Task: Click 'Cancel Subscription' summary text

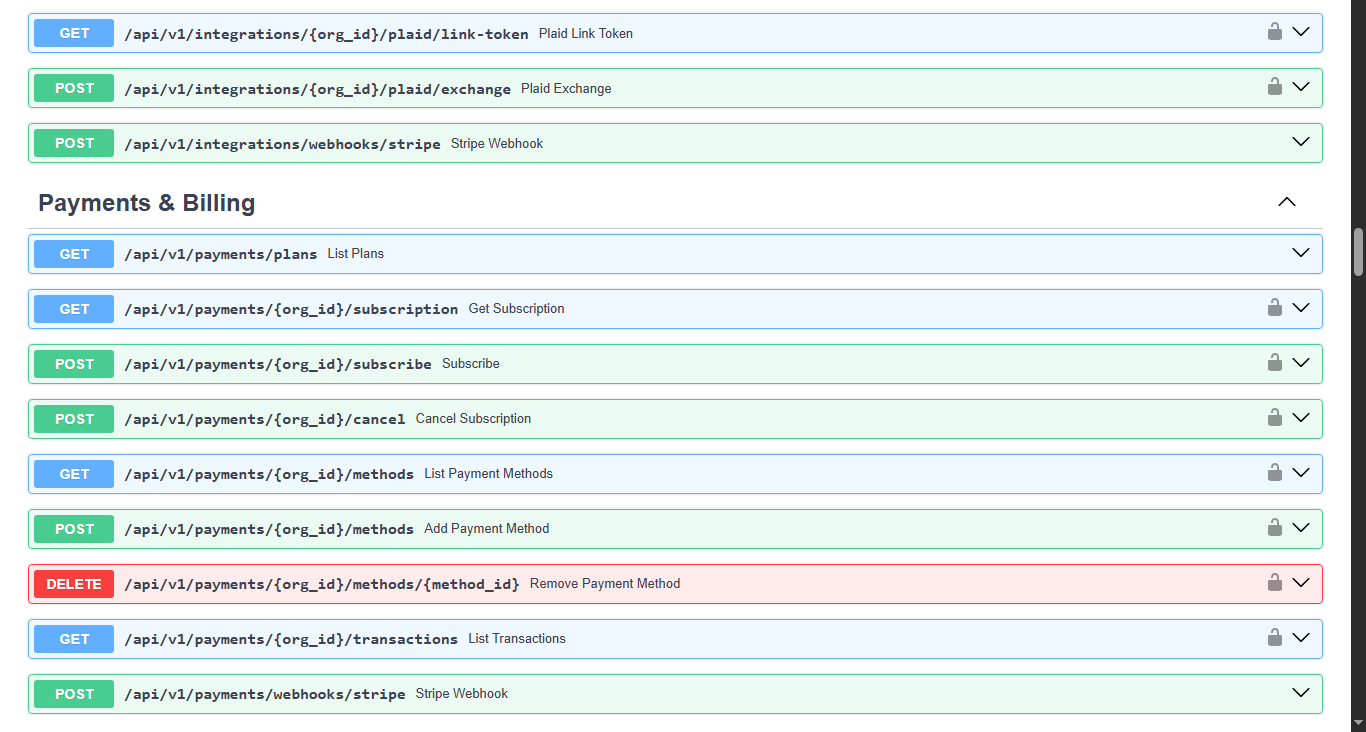Action: point(473,418)
